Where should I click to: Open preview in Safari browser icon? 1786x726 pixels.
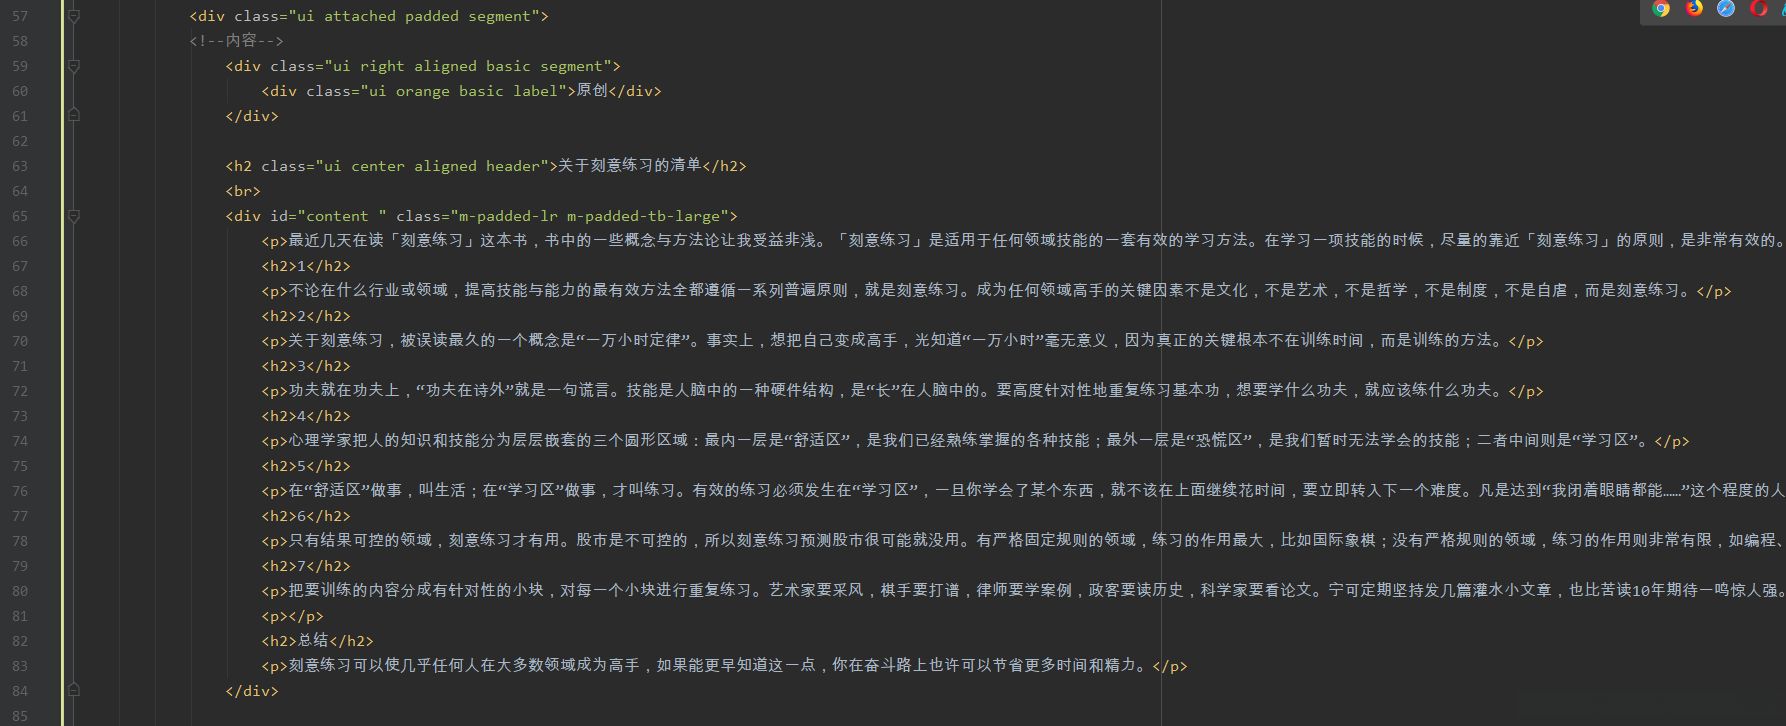click(x=1726, y=9)
